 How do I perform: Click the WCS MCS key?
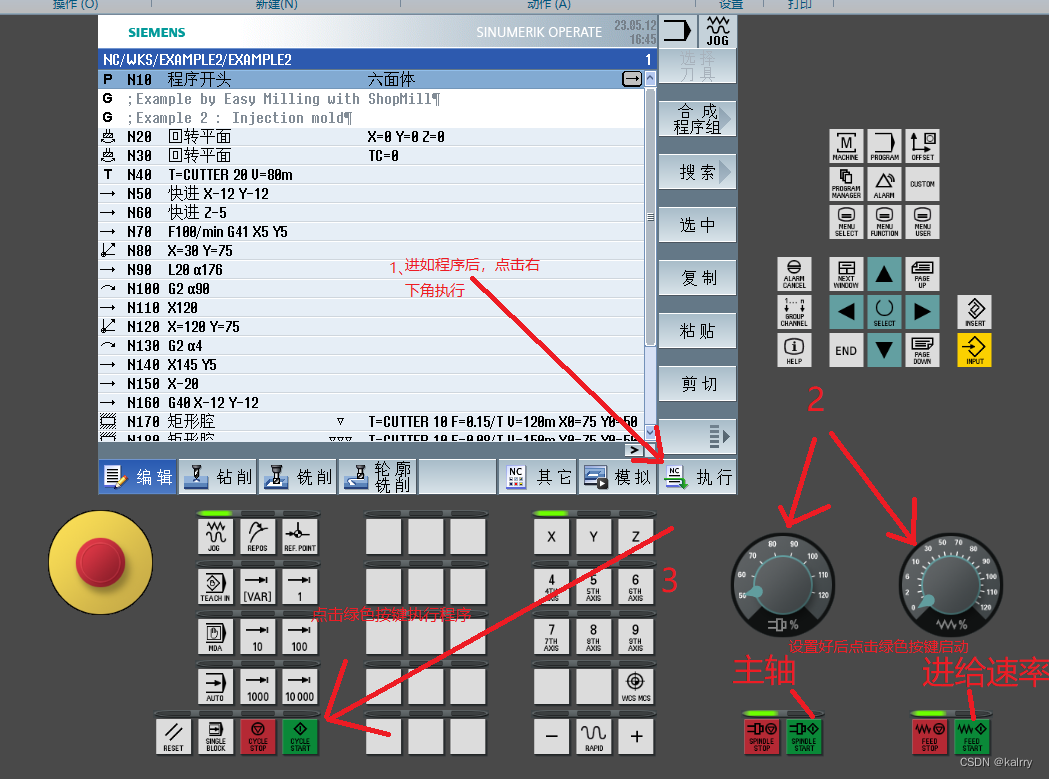(636, 687)
